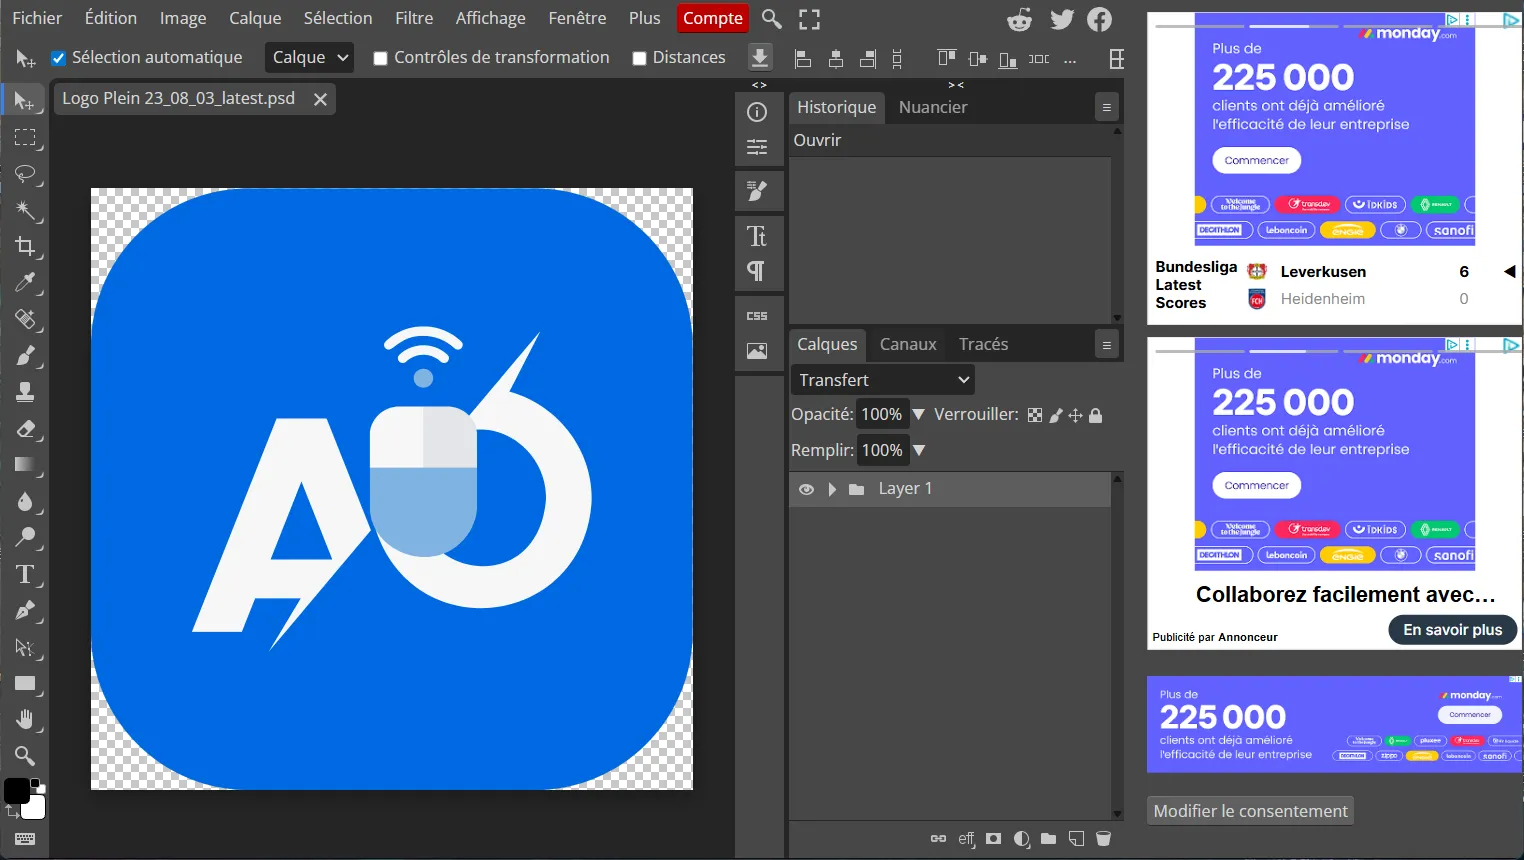This screenshot has height=860, width=1524.
Task: Select the Crop tool
Action: point(25,246)
